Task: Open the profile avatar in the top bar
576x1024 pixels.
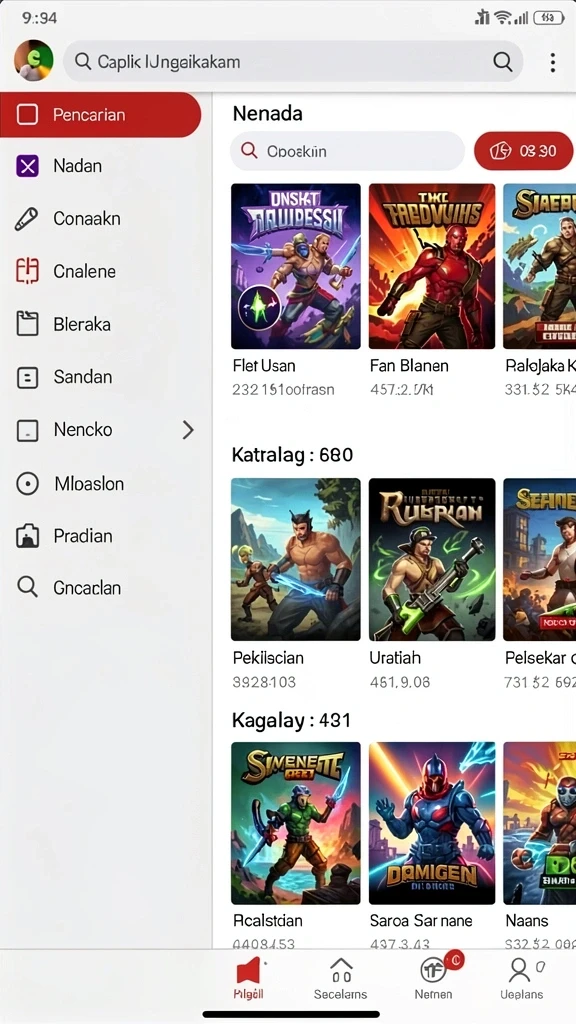Action: coord(33,61)
